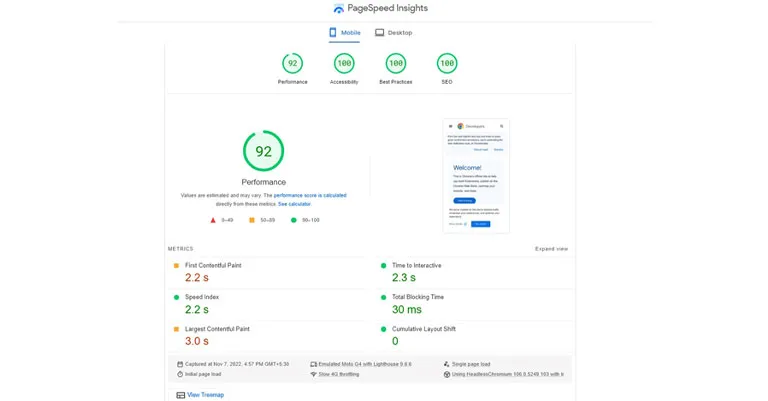Click the Largest Contentful Paint metric label
768x401 pixels.
[217, 329]
